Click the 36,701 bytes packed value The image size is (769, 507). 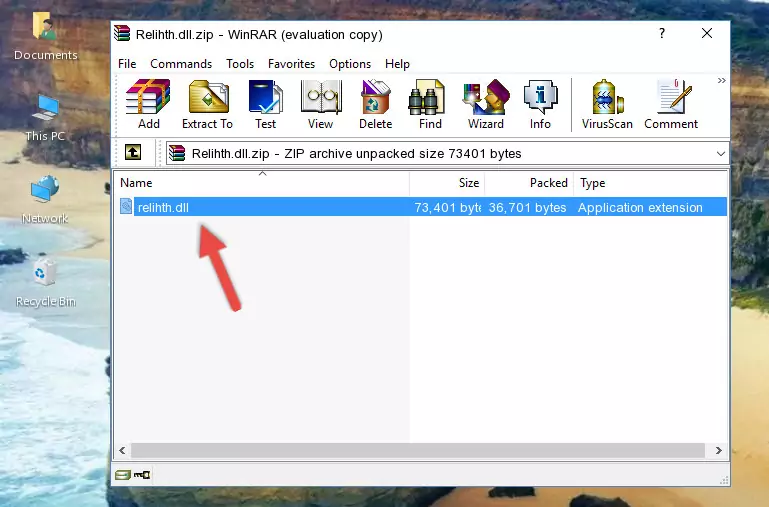[x=527, y=207]
